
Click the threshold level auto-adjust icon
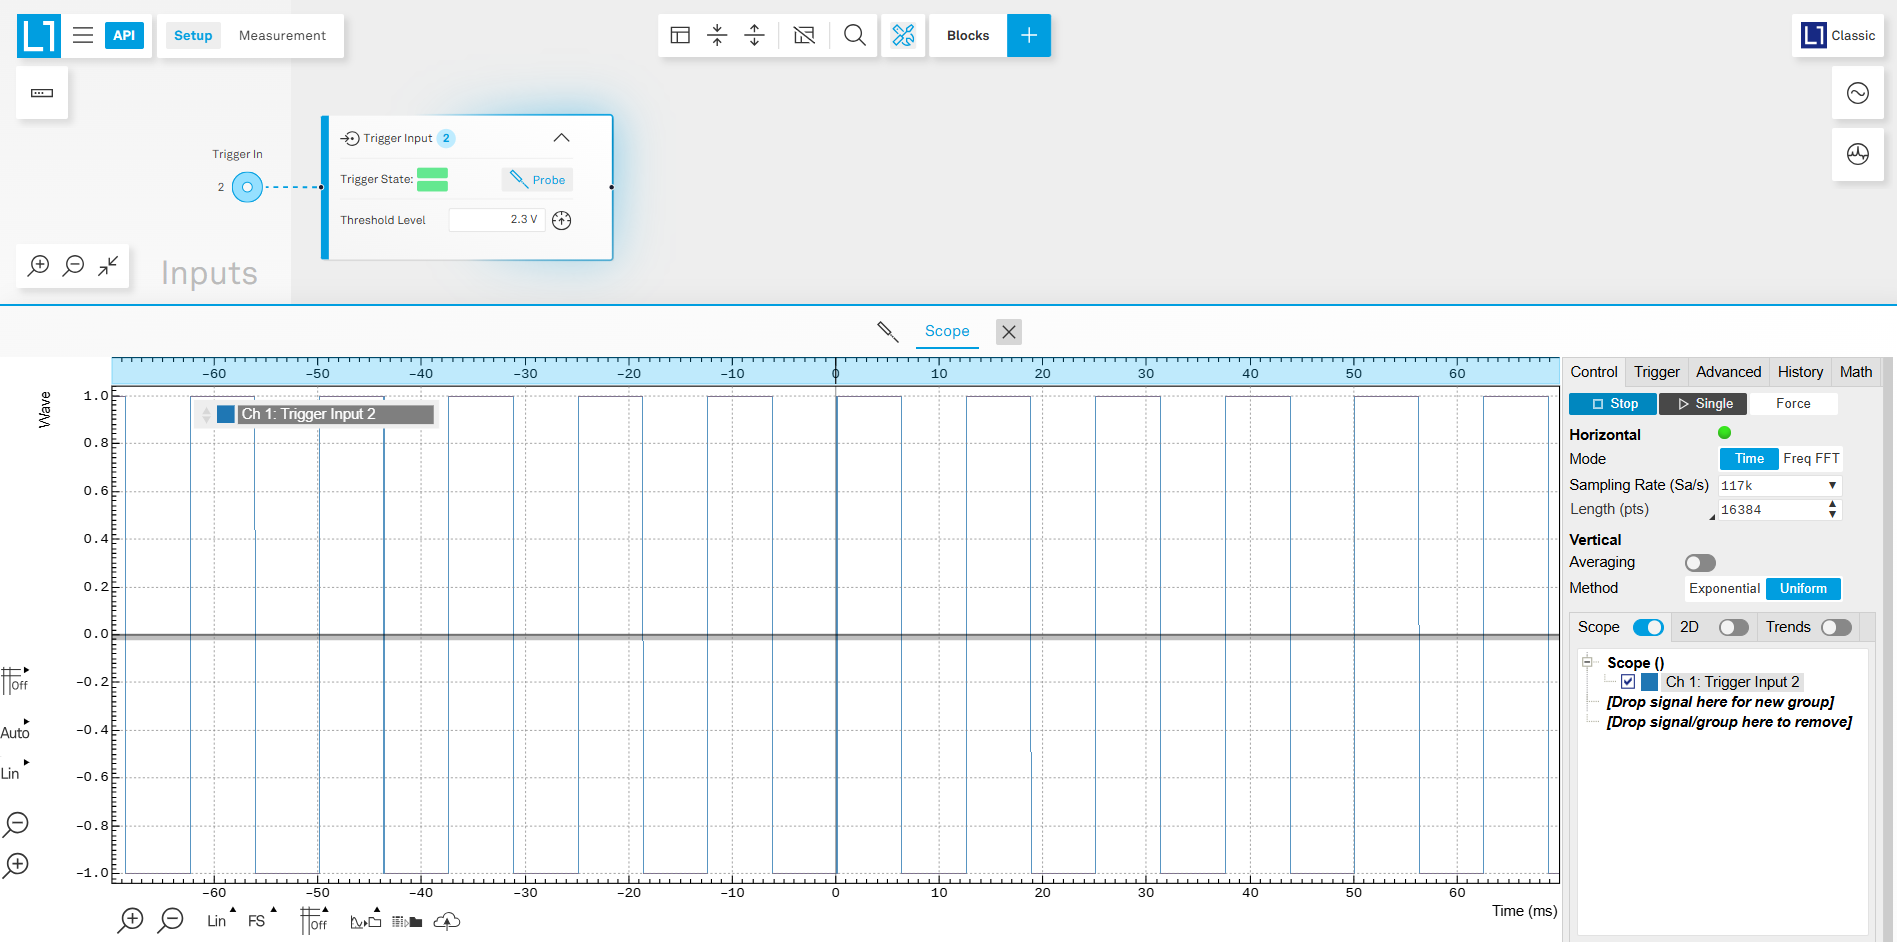(x=562, y=220)
